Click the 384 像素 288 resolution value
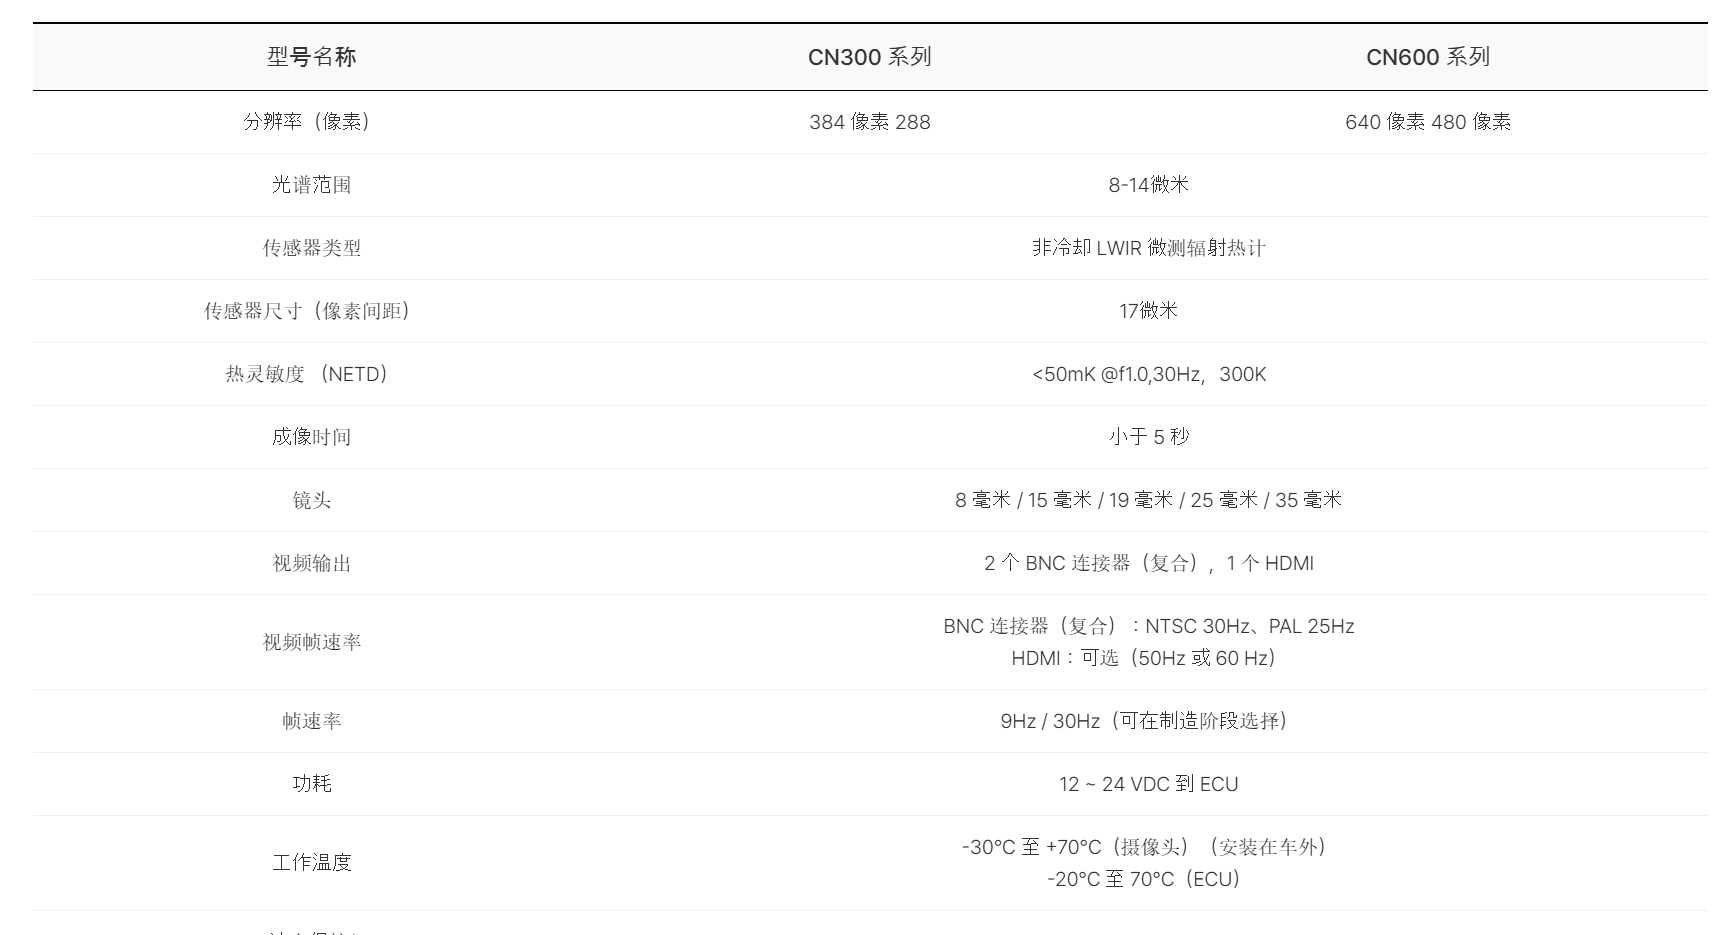The height and width of the screenshot is (935, 1731). (x=869, y=122)
